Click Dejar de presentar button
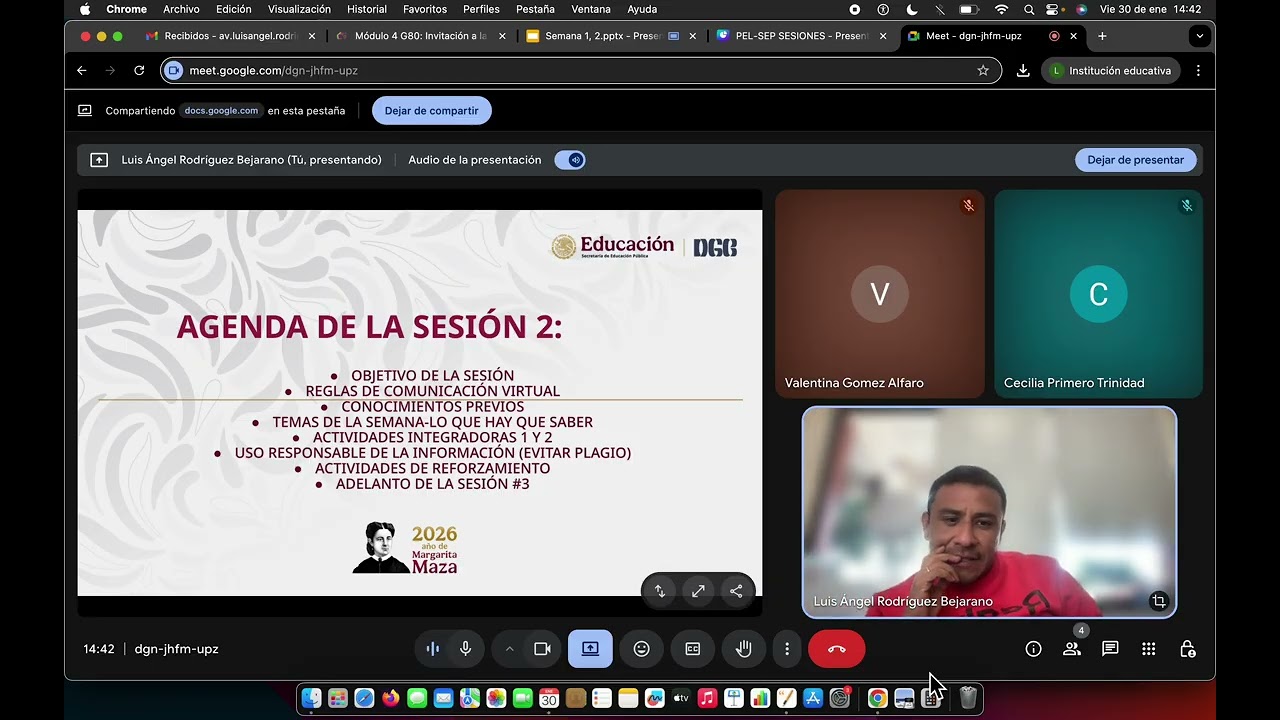 click(1135, 160)
